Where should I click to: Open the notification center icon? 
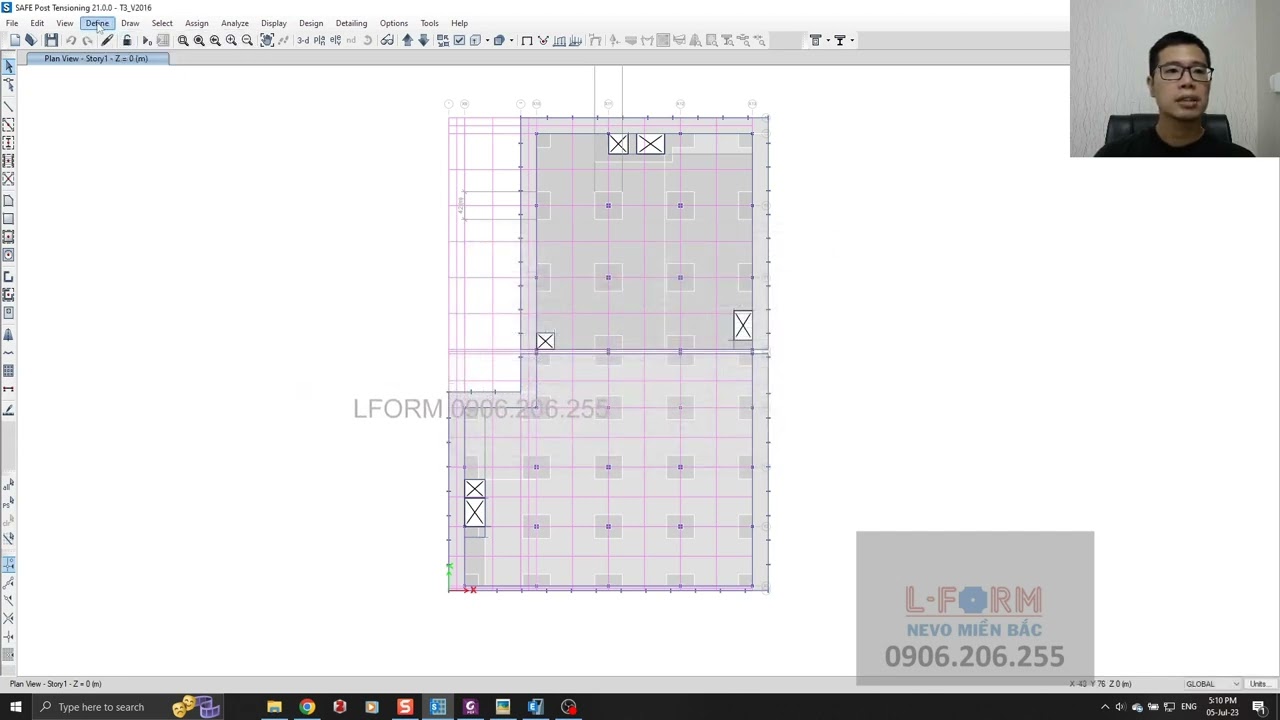point(1259,707)
